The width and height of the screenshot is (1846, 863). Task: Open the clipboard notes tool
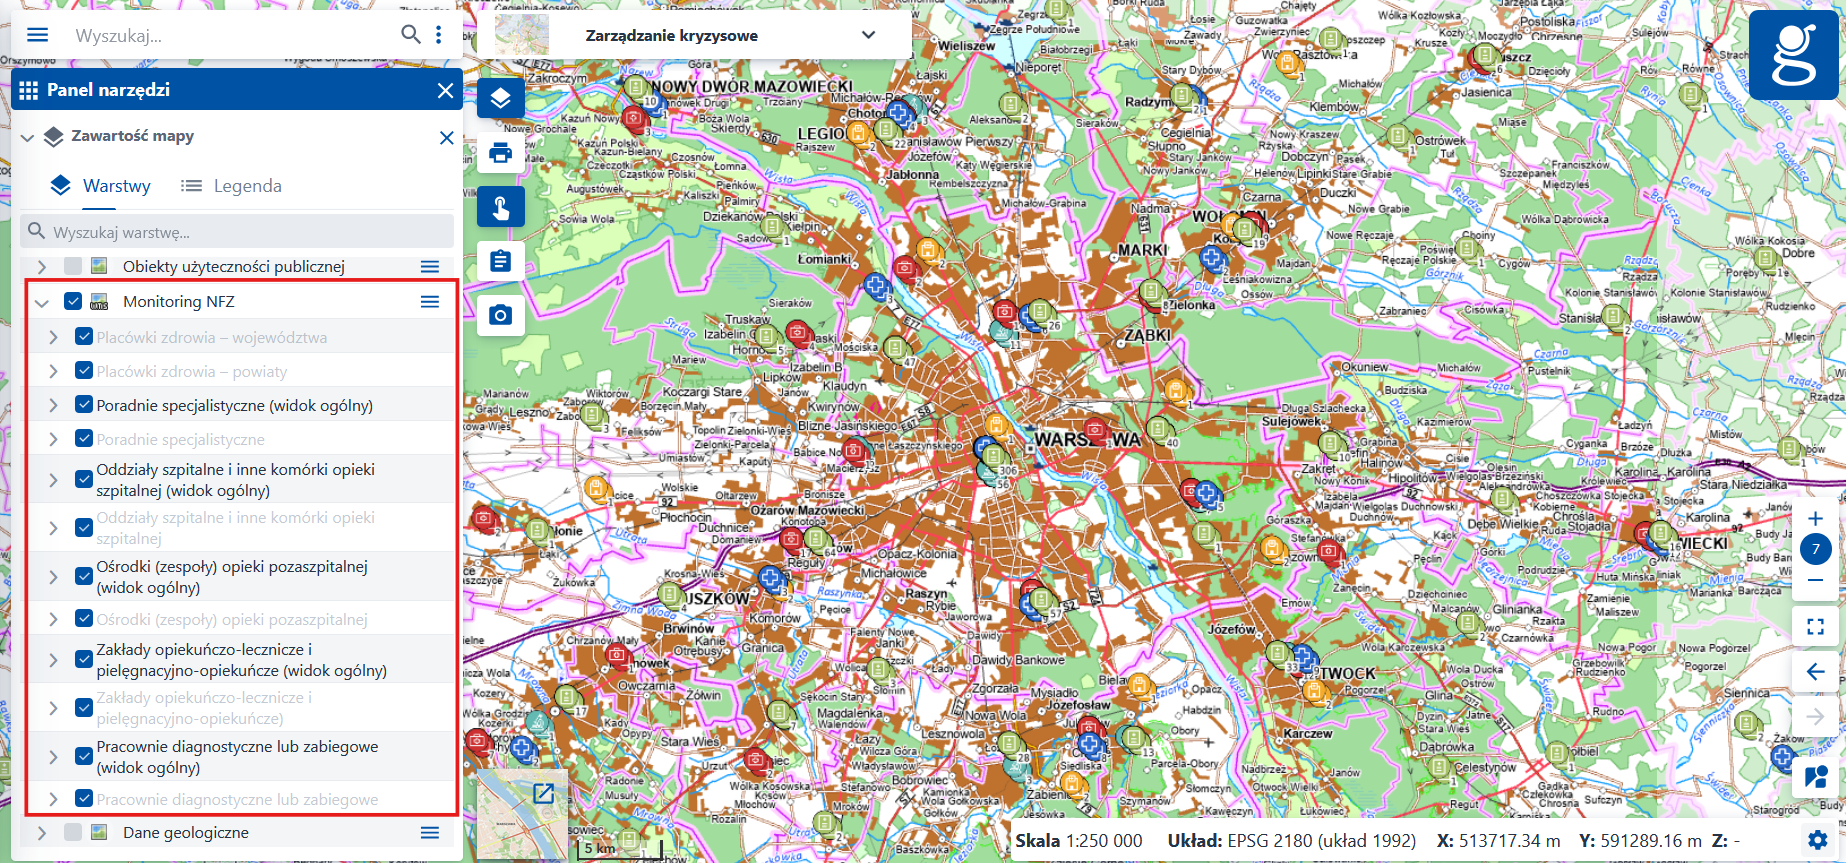click(500, 261)
